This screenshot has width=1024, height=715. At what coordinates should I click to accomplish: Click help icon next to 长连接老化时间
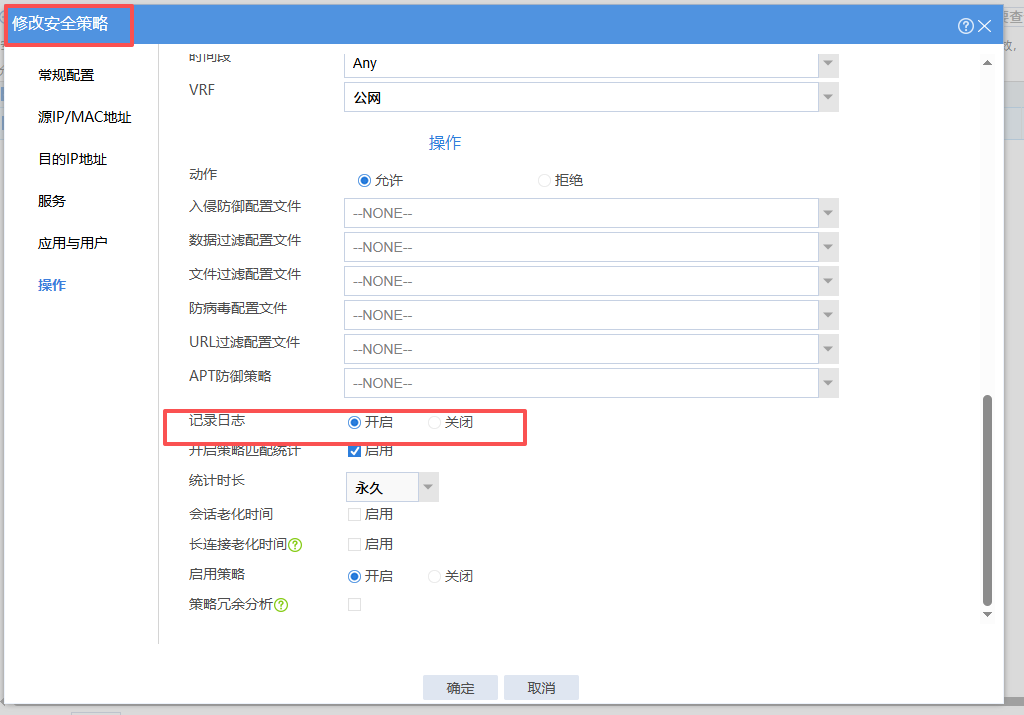[x=295, y=545]
